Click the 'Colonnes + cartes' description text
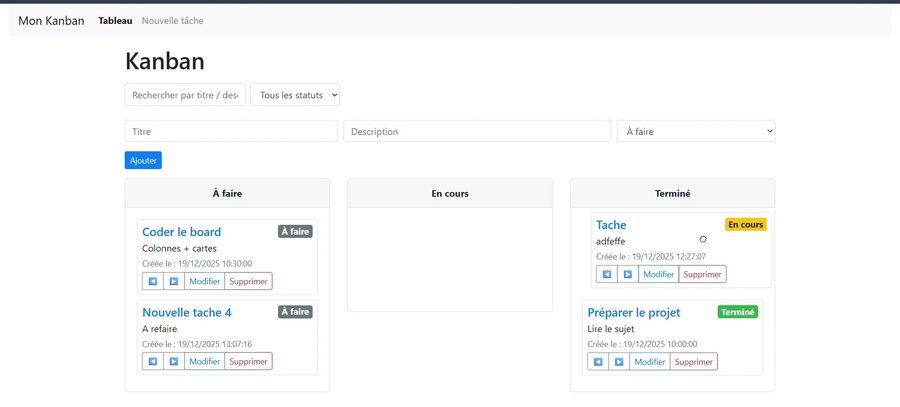Screen dimensions: 900x407 coord(179,249)
